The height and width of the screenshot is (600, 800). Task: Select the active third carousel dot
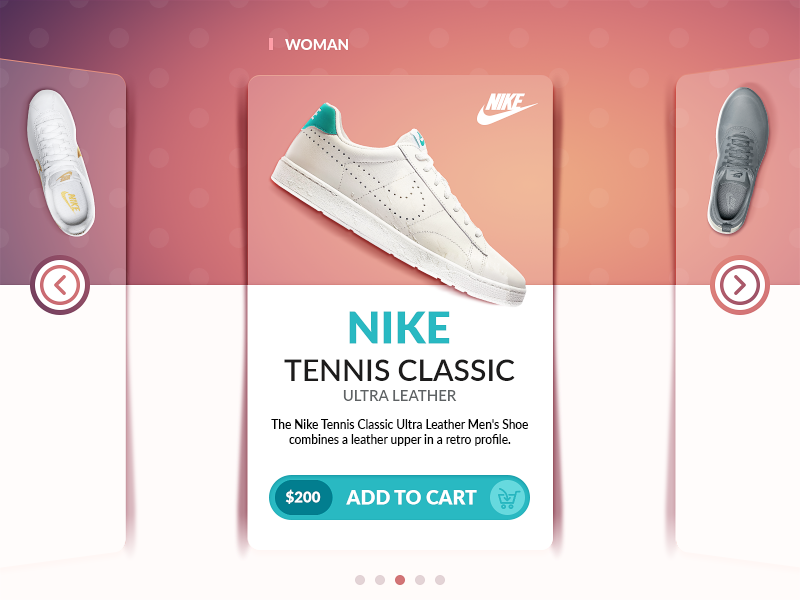[400, 580]
